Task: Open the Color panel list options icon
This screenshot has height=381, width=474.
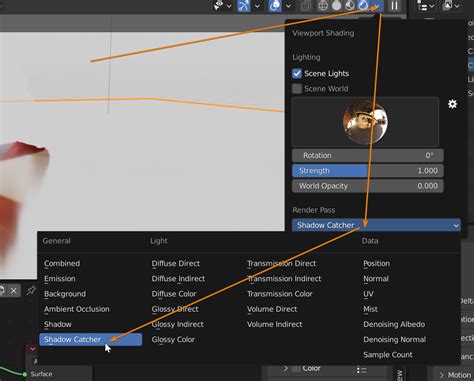Action: click(x=362, y=370)
